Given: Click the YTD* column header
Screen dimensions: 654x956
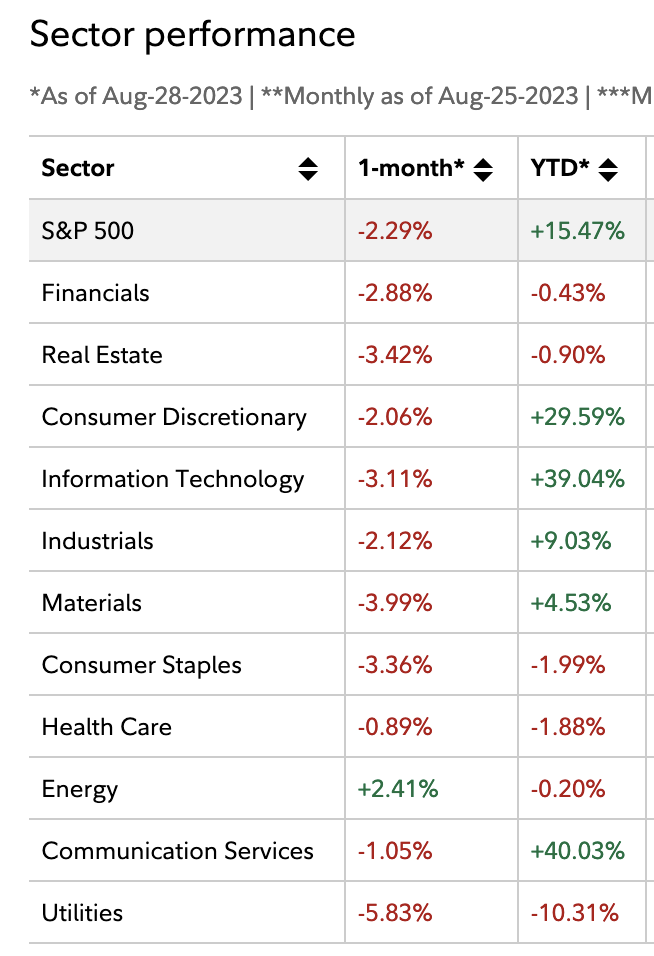Looking at the screenshot, I should tap(560, 168).
